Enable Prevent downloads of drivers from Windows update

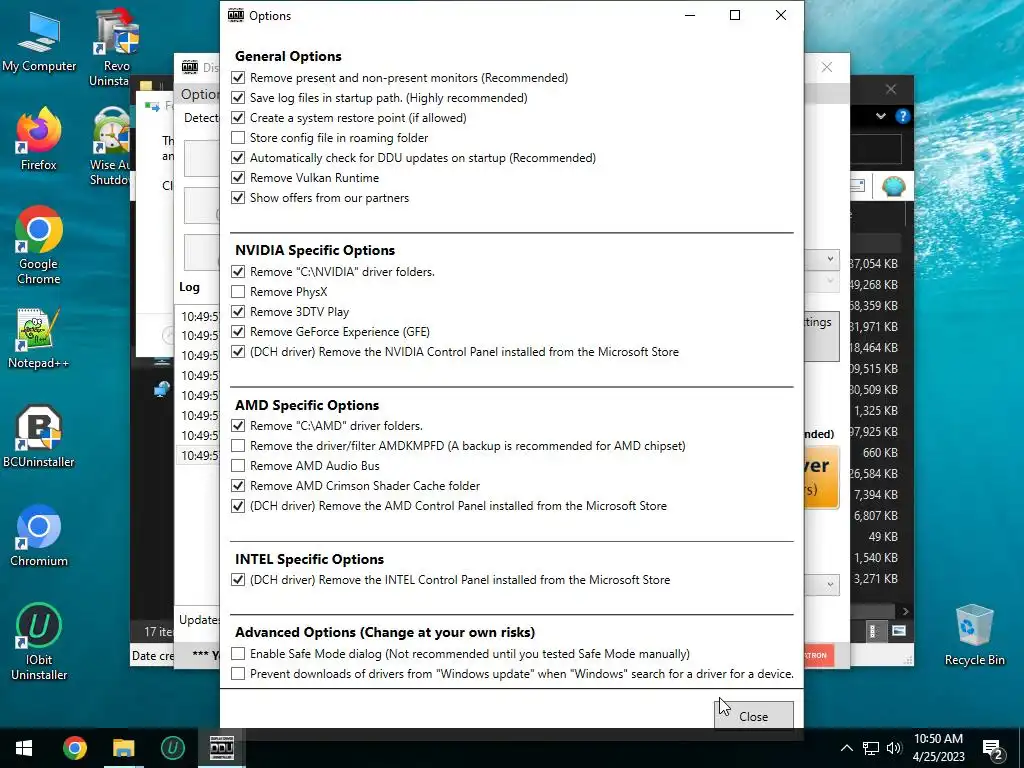[238, 674]
